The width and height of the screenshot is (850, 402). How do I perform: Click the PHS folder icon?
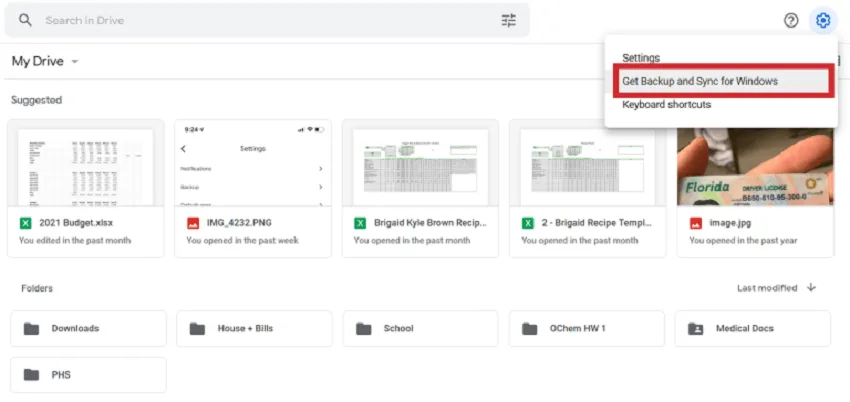(31, 375)
